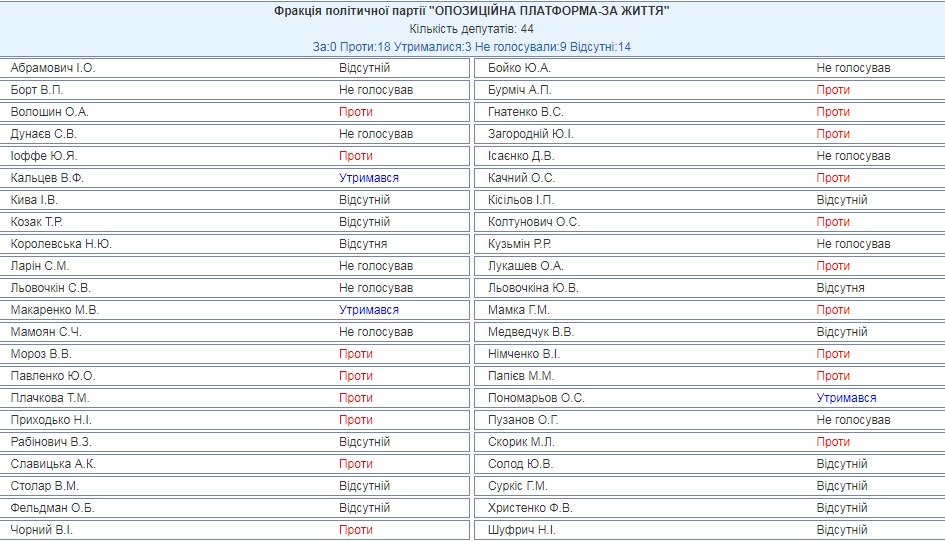Click the name Бойко Ю.А.

(519, 68)
